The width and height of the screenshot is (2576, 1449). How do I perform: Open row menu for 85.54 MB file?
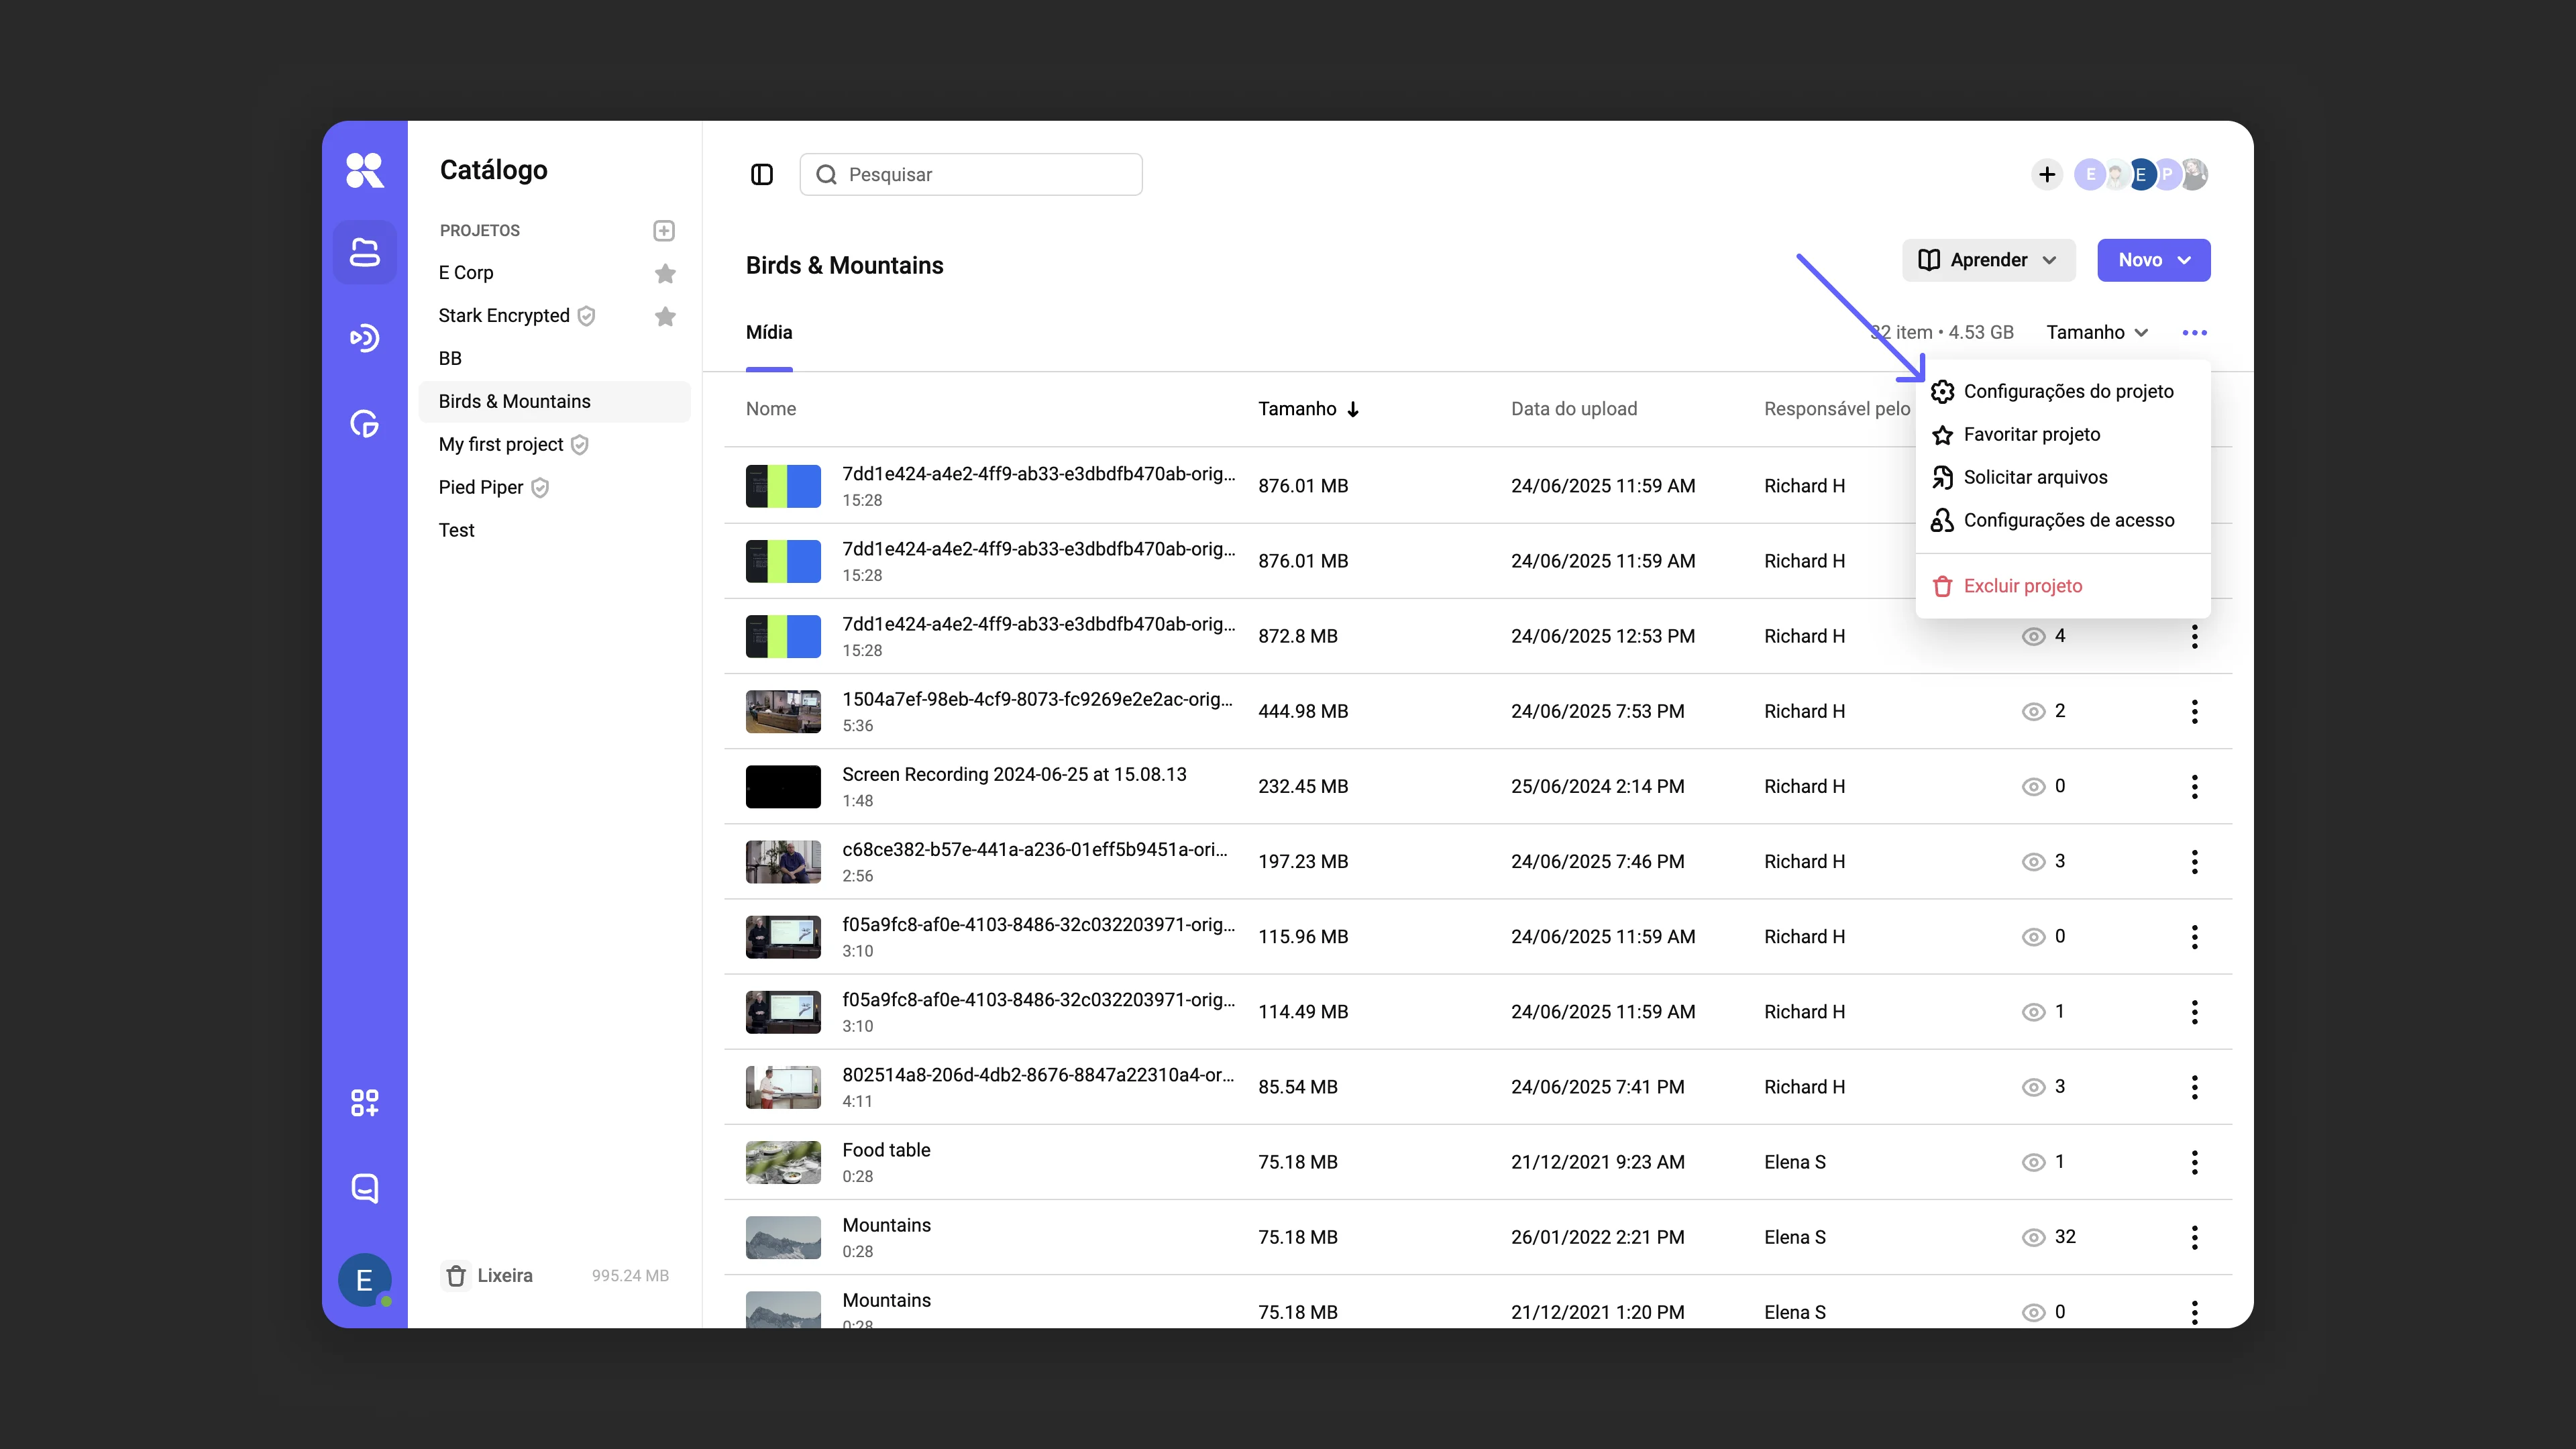pos(2194,1087)
